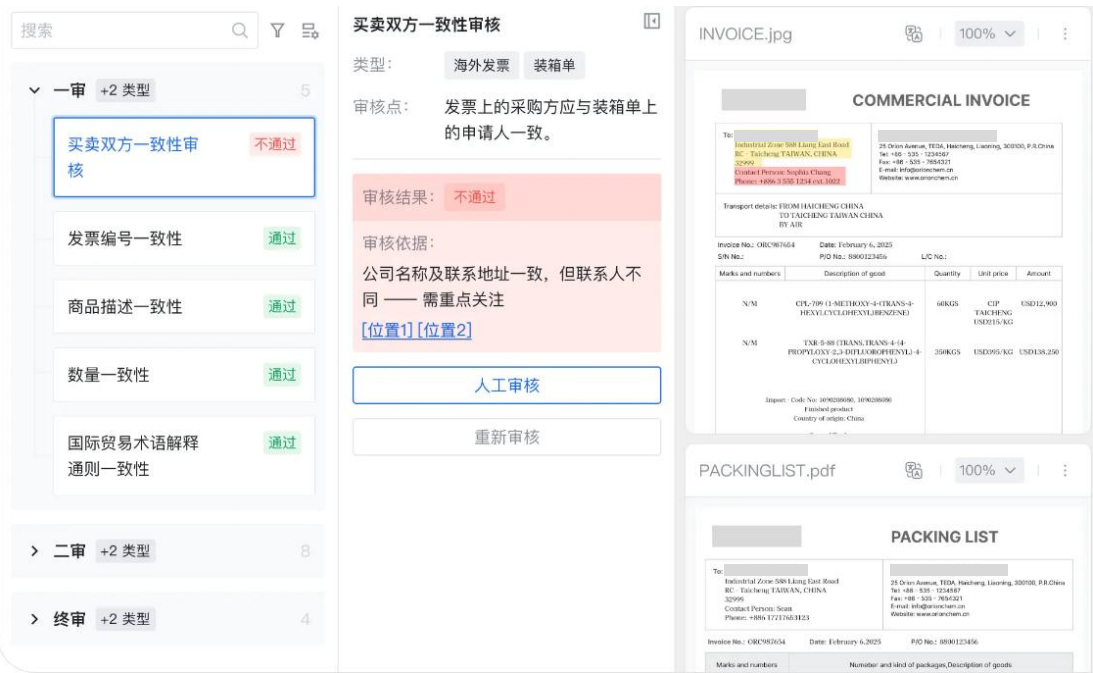
Task: Click 审核依据 explanation text
Action: tap(502, 287)
